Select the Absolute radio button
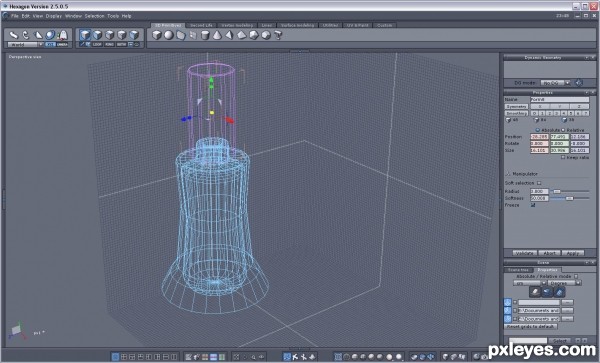This screenshot has height=363, width=600. (x=538, y=130)
